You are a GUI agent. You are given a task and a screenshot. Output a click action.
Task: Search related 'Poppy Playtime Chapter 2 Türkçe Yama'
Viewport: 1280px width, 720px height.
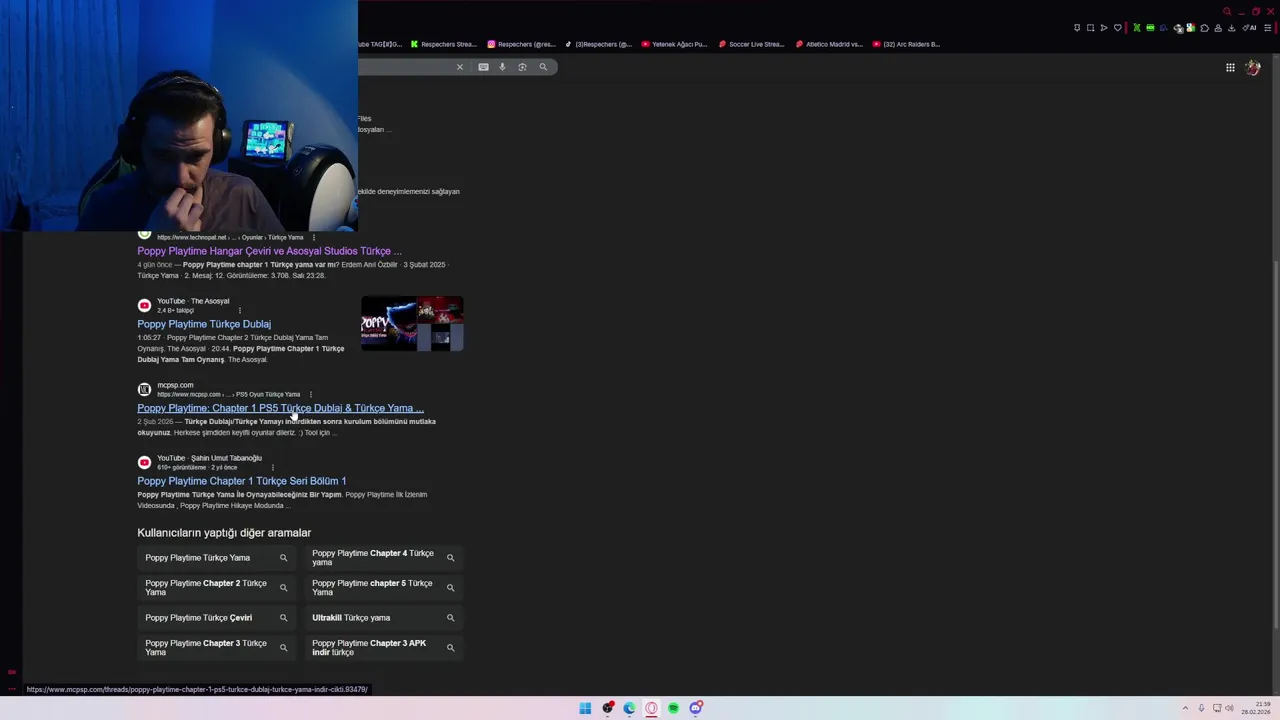pos(216,588)
